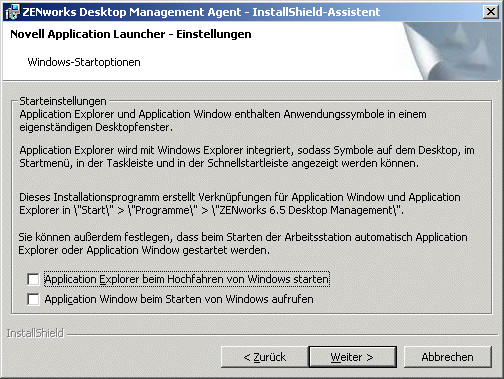Click the Windows-Startoptionen subtitle
504x379 pixels.
click(x=84, y=62)
